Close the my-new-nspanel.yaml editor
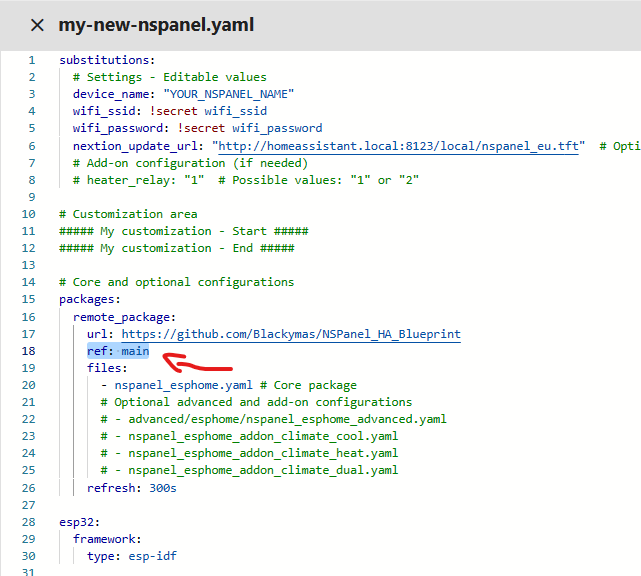 pyautogui.click(x=37, y=25)
